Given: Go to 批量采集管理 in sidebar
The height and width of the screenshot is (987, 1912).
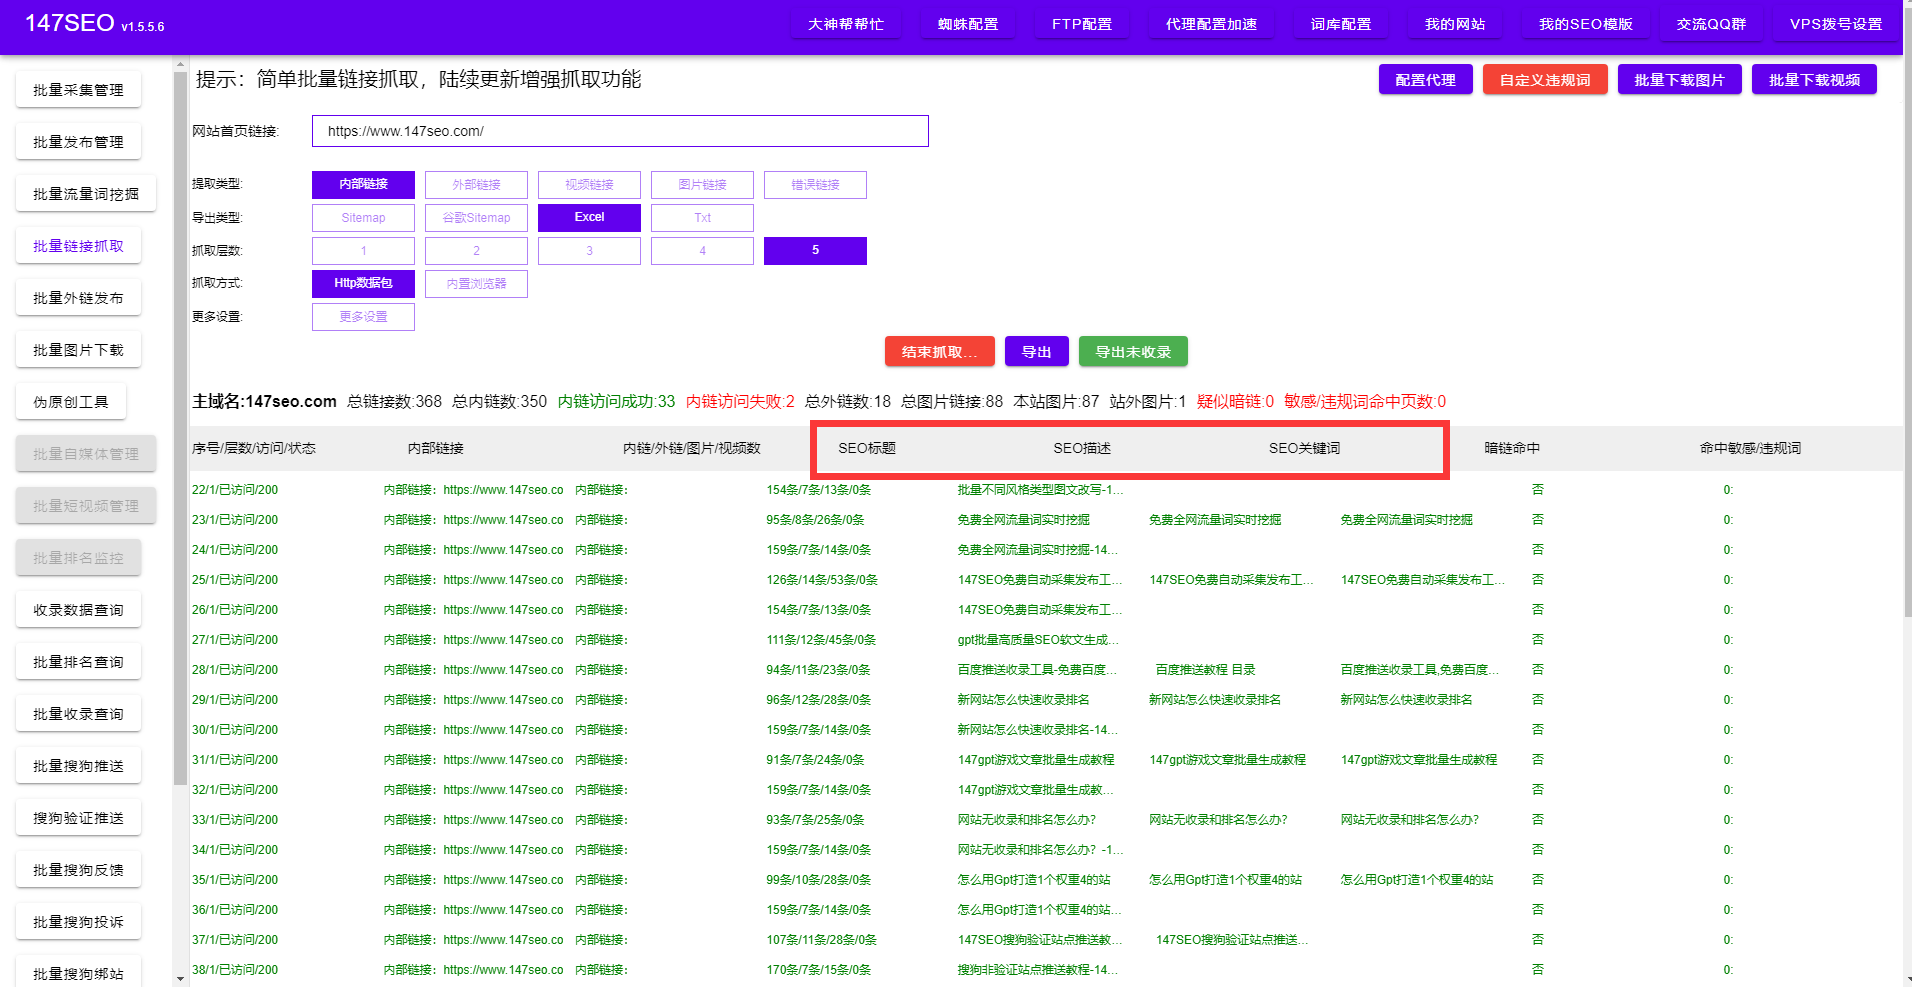Looking at the screenshot, I should click(78, 90).
